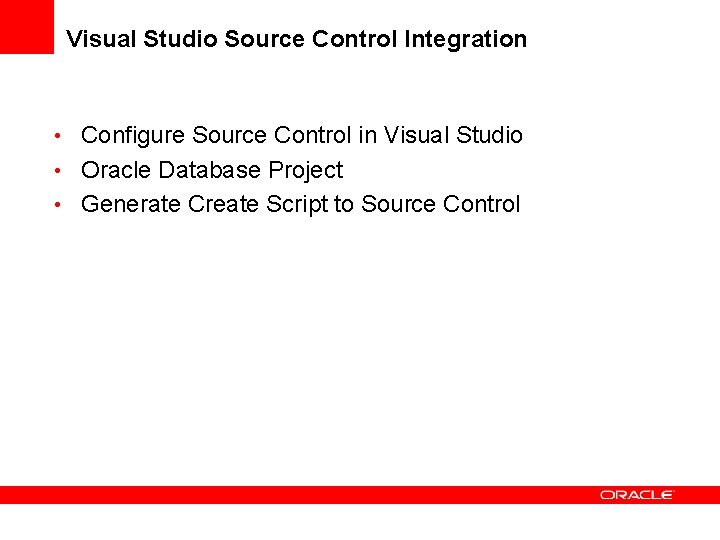Click the bullet dot before Oracle Database Project
This screenshot has height=540, width=720.
[x=60, y=170]
